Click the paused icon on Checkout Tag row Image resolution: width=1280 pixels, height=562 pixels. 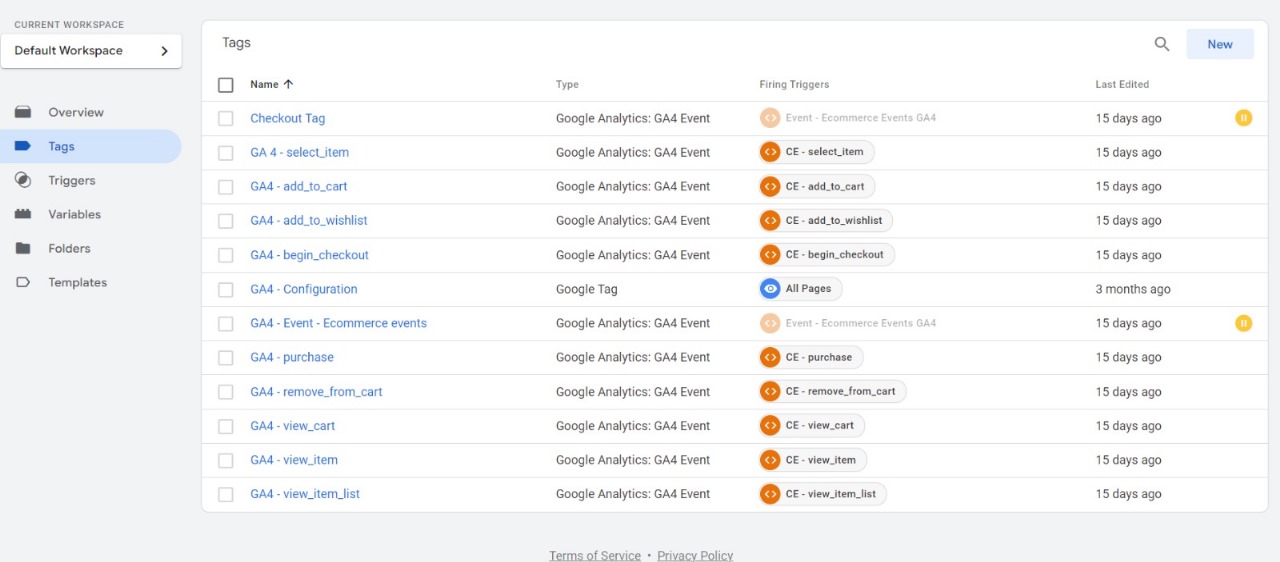point(1243,118)
